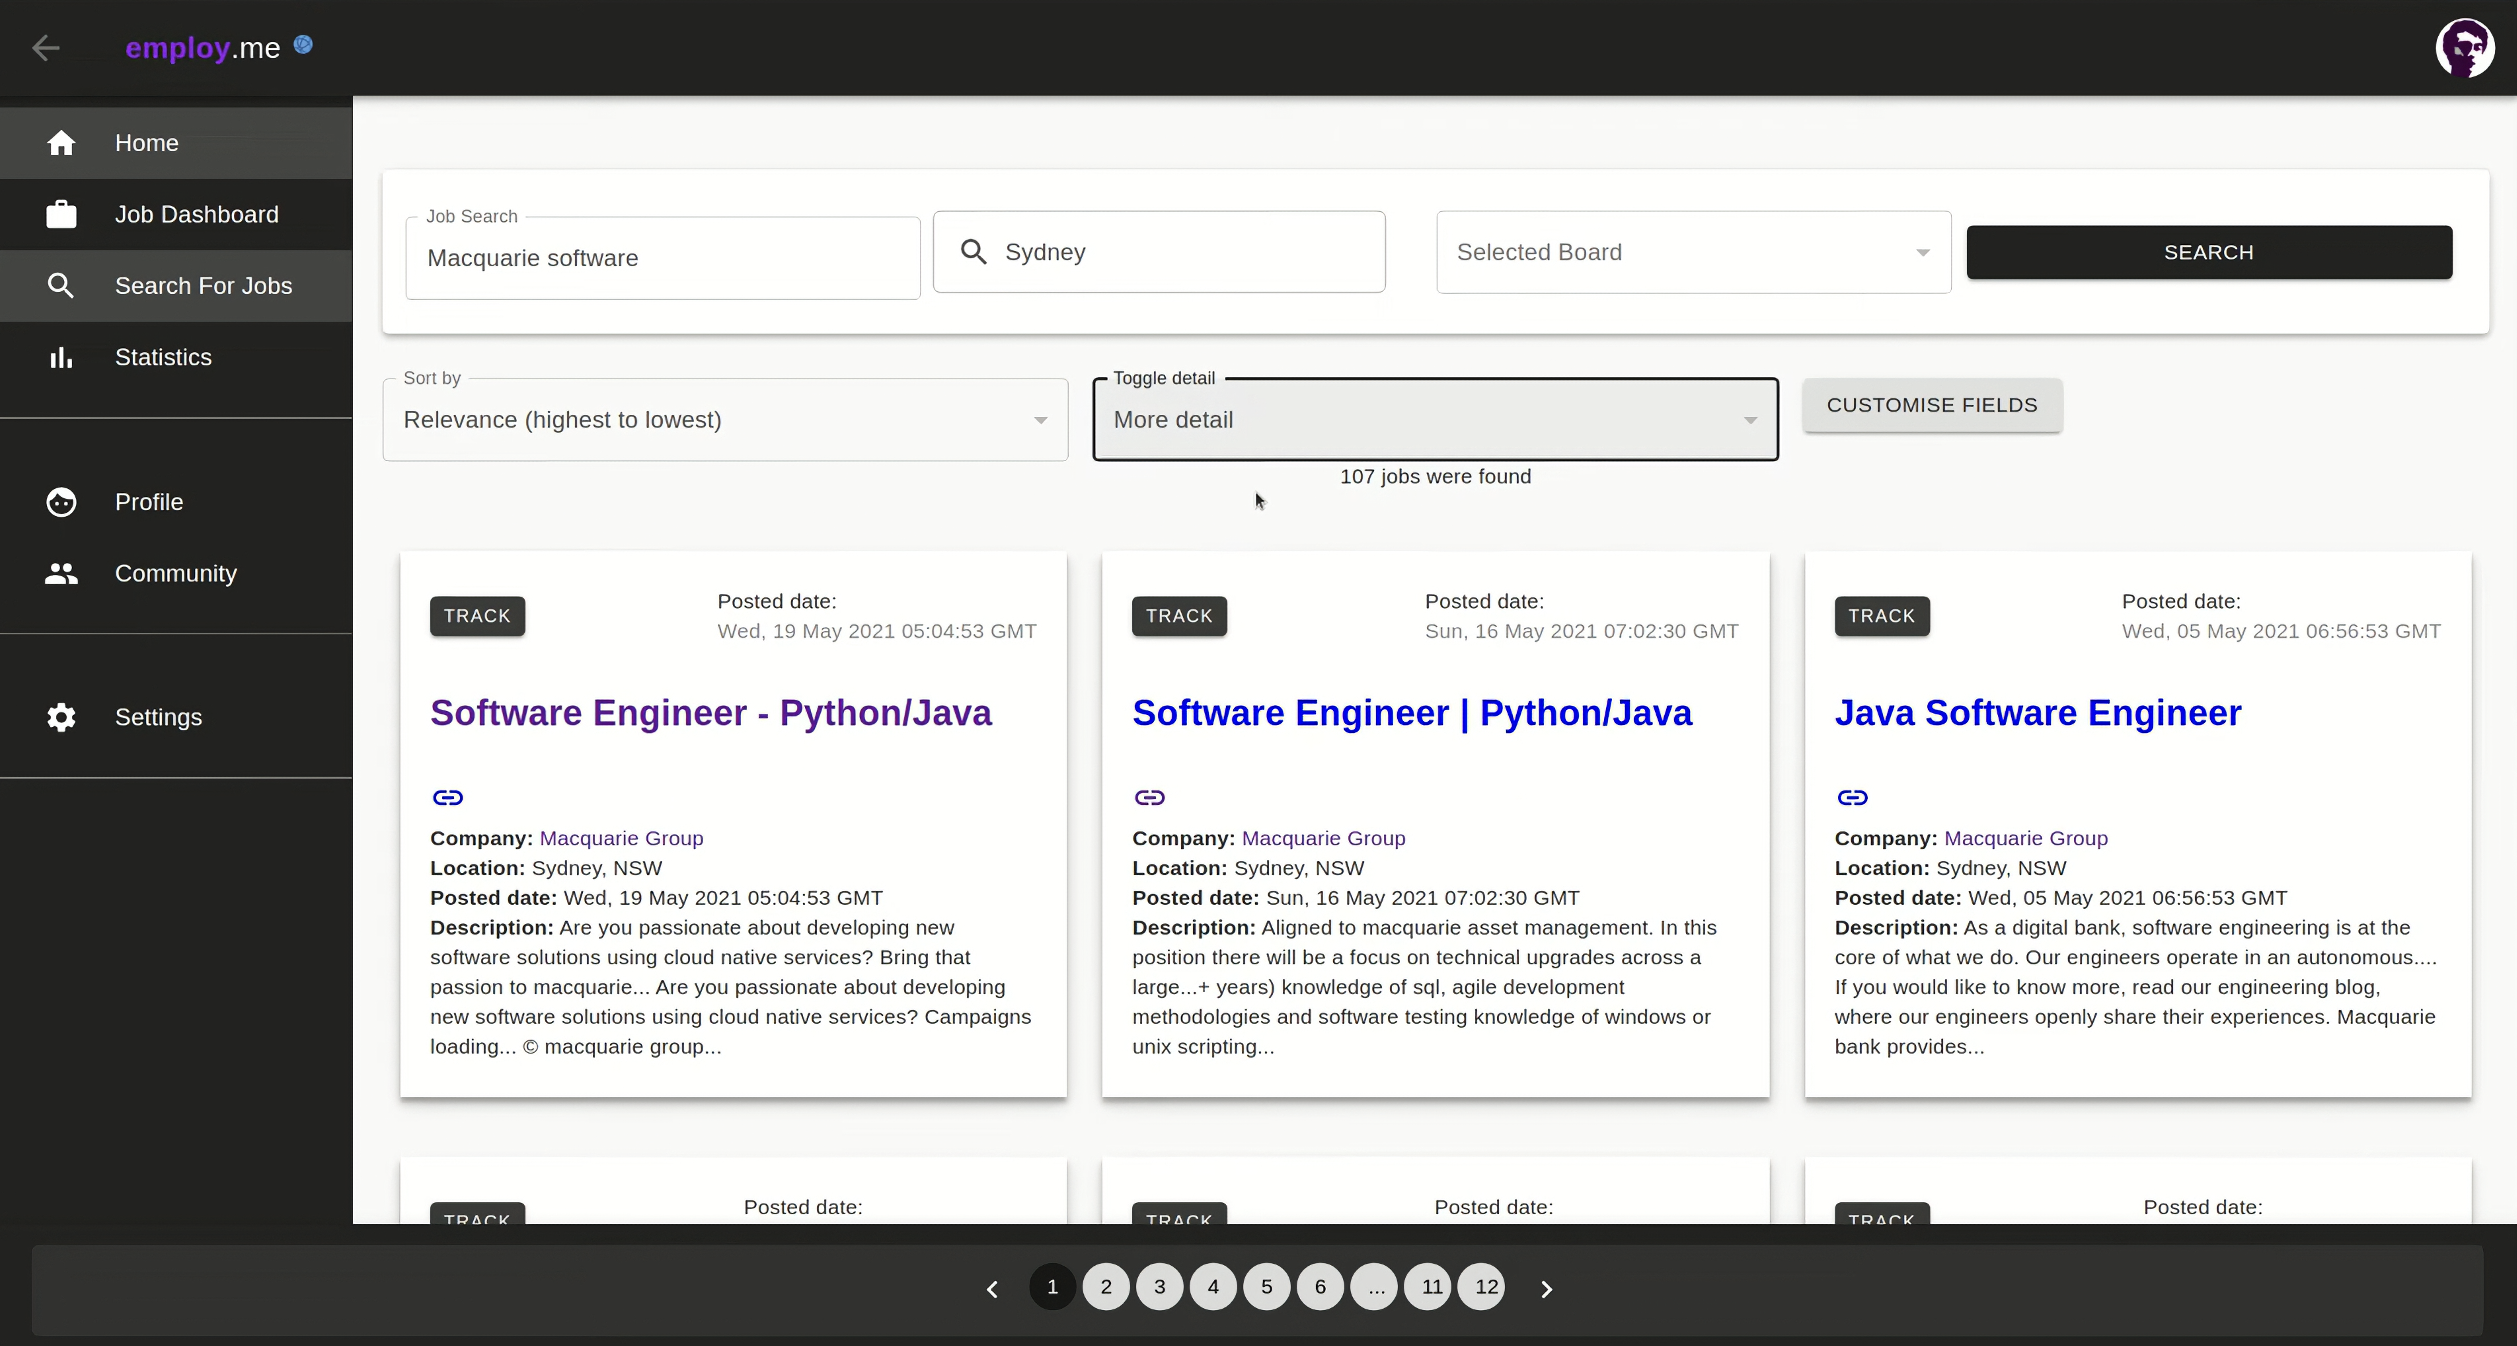Track the Java Software Engineer job
Screen dimensions: 2517x1346
1881,616
